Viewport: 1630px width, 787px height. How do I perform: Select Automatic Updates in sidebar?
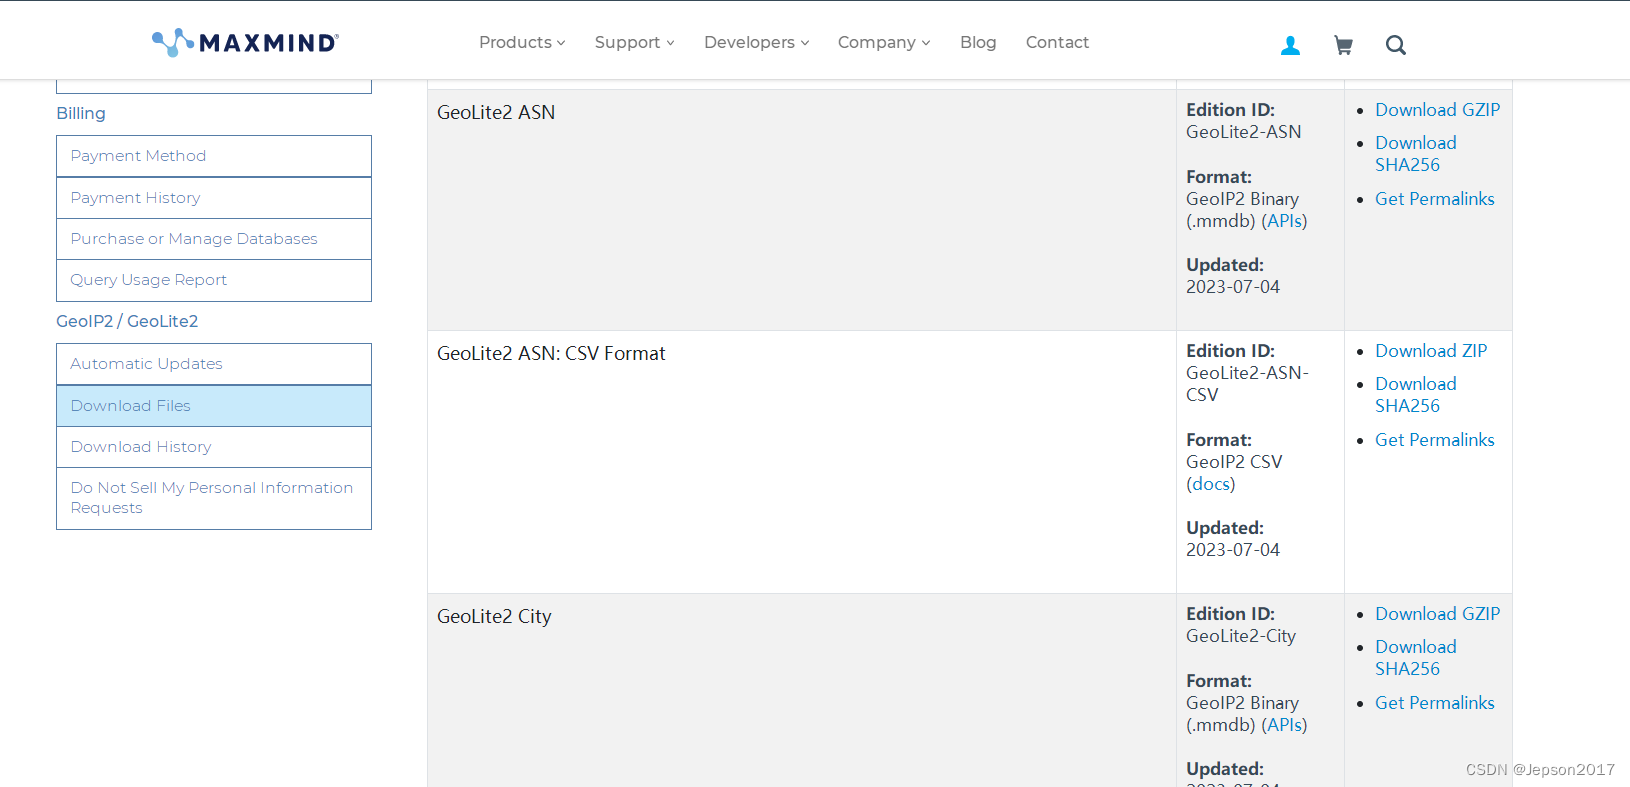[x=214, y=364]
